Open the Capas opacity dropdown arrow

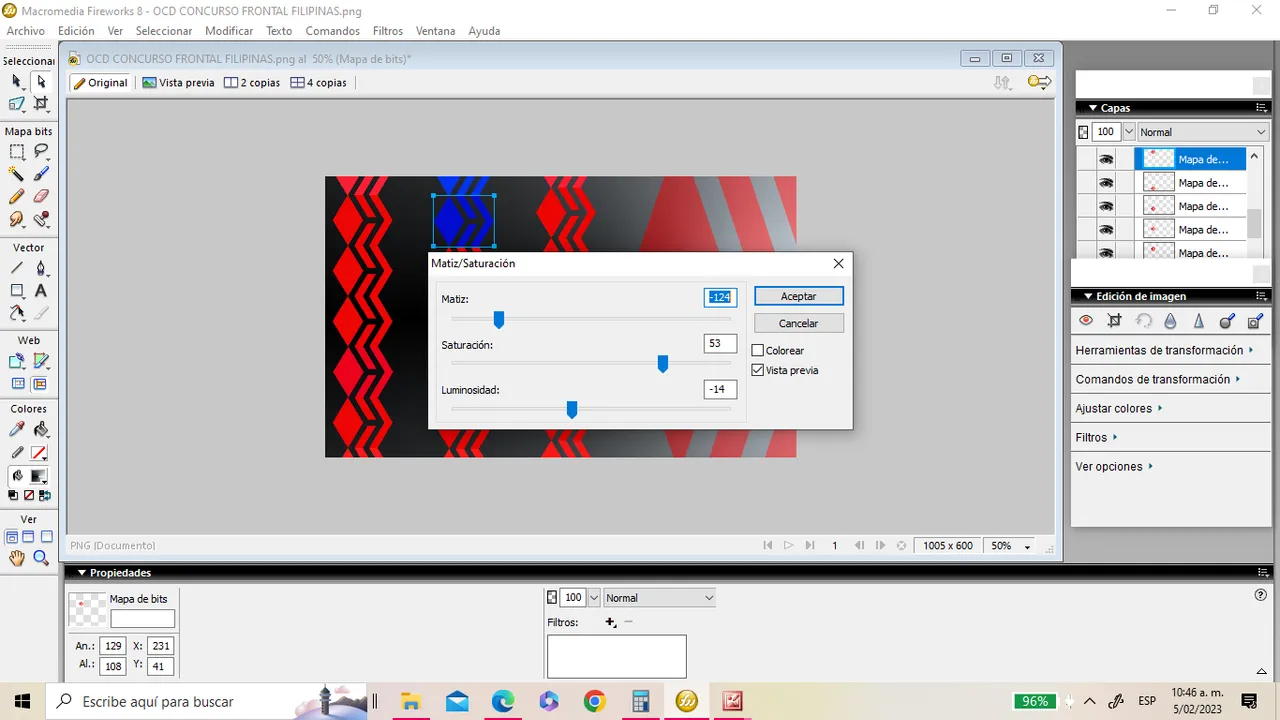[x=1129, y=132]
